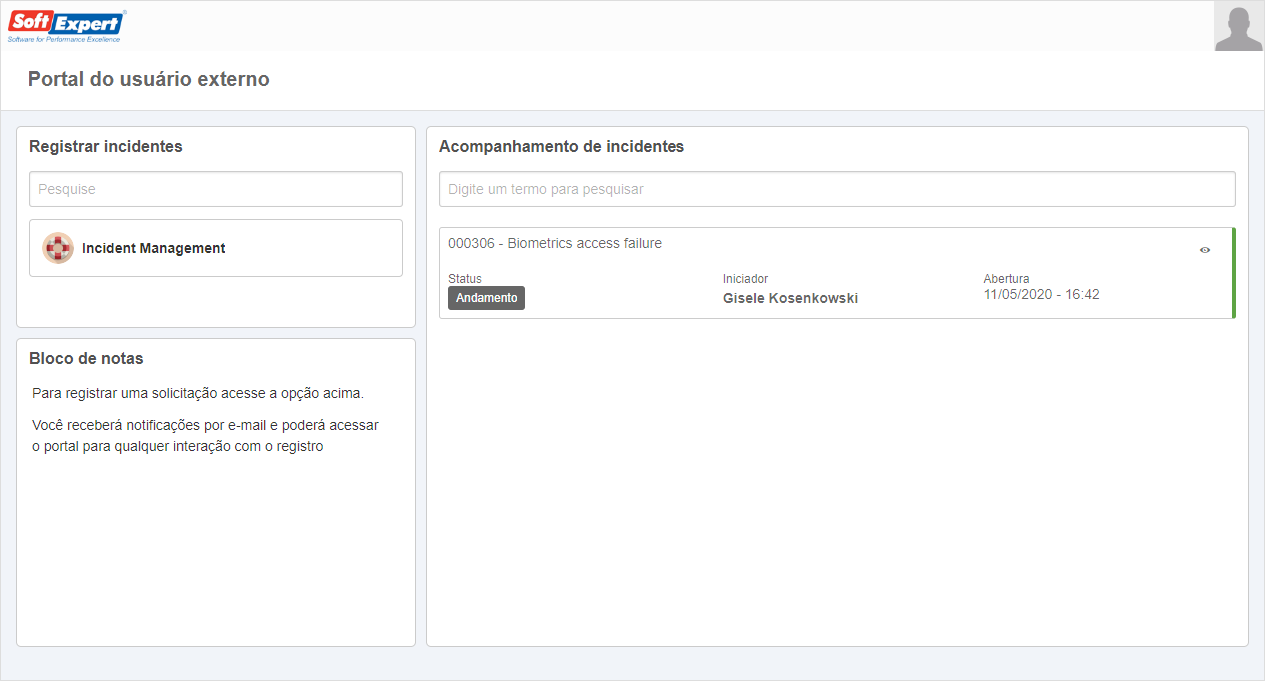
Task: Click the SoftExpert logo
Action: (x=67, y=26)
